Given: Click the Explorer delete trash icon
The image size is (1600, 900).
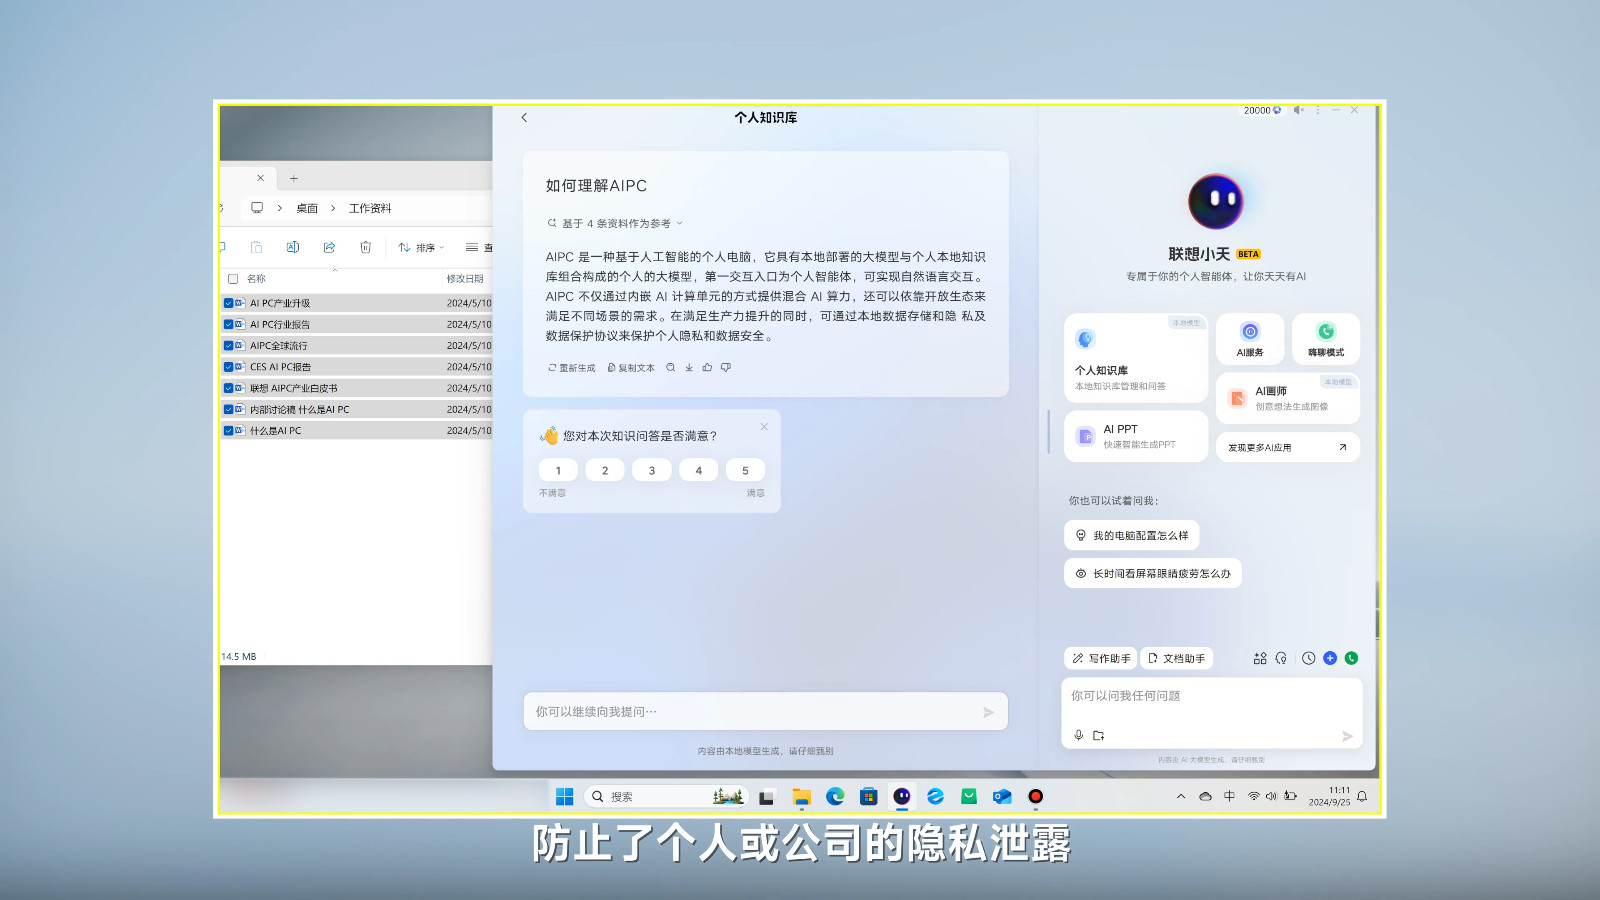Looking at the screenshot, I should coord(365,247).
